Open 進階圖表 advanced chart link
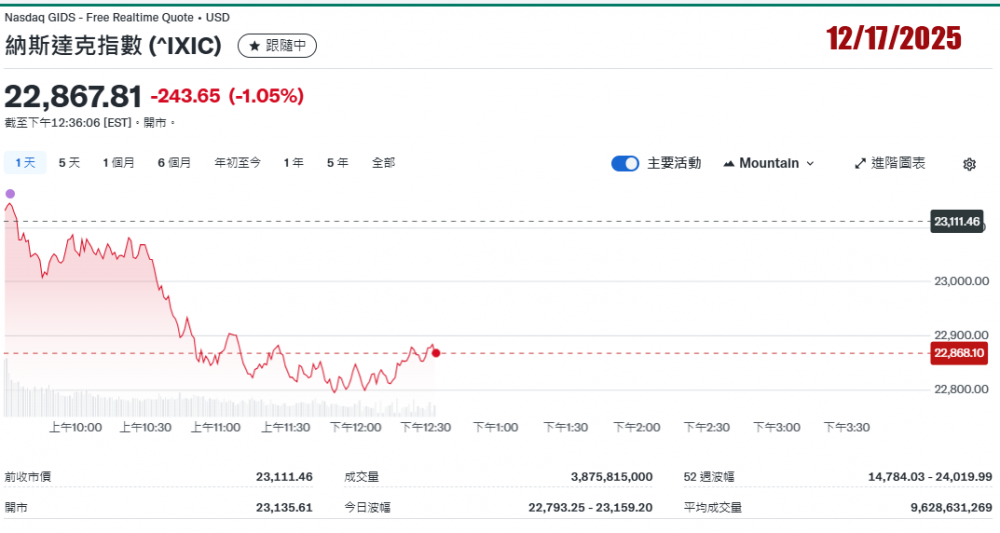This screenshot has width=1000, height=533. pos(897,163)
